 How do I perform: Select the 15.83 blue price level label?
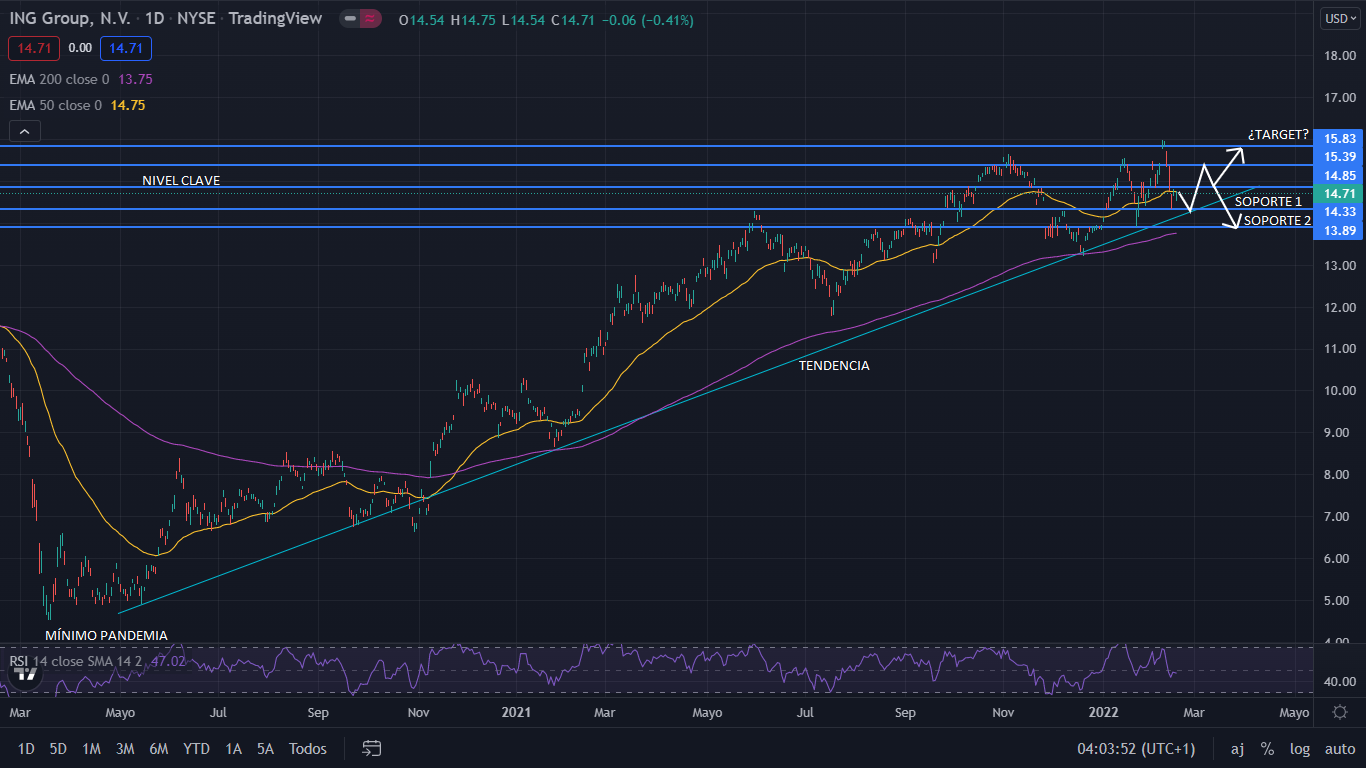(x=1339, y=139)
